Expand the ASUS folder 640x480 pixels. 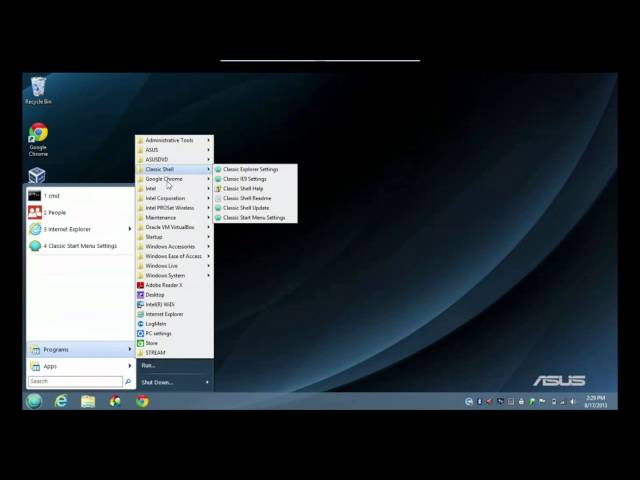pyautogui.click(x=174, y=150)
